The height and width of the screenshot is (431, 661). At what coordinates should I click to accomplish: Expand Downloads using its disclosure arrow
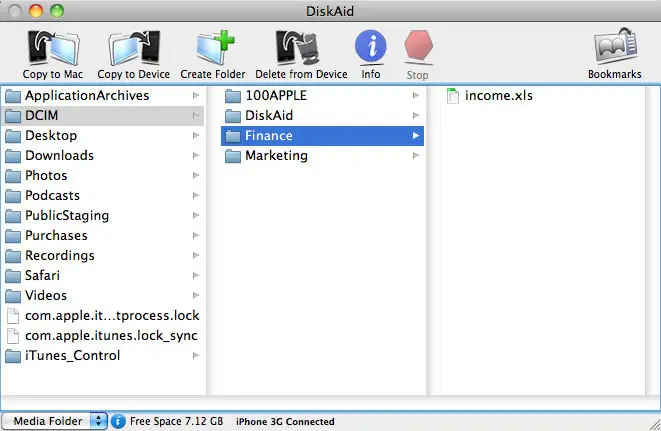196,156
